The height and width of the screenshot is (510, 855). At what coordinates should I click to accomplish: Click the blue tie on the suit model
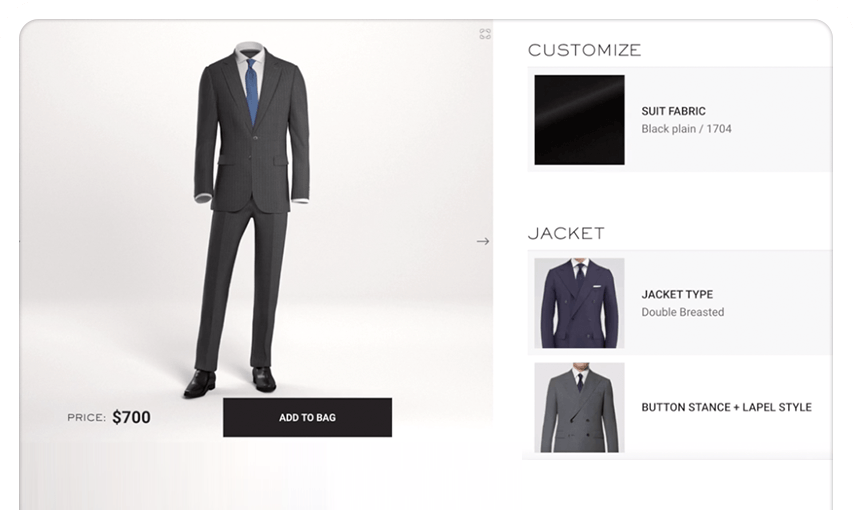coord(251,91)
